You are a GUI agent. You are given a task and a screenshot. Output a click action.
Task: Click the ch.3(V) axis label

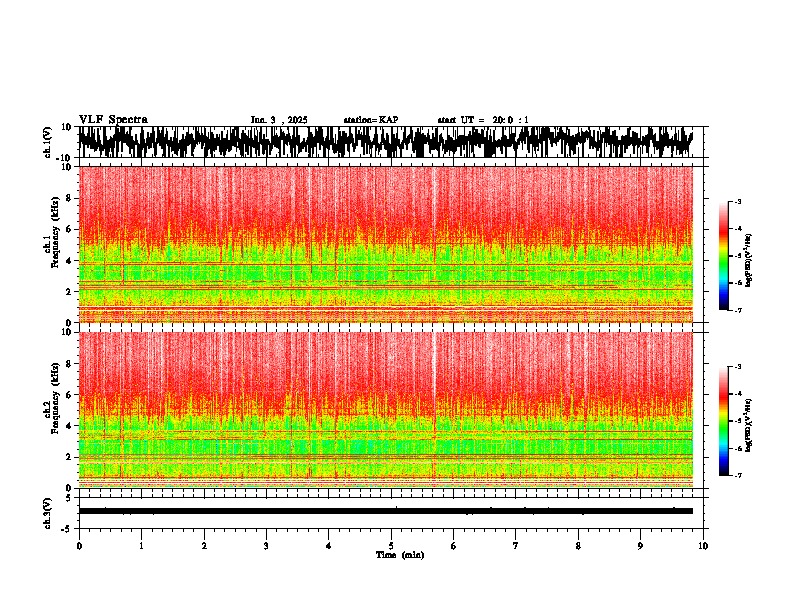pos(48,514)
